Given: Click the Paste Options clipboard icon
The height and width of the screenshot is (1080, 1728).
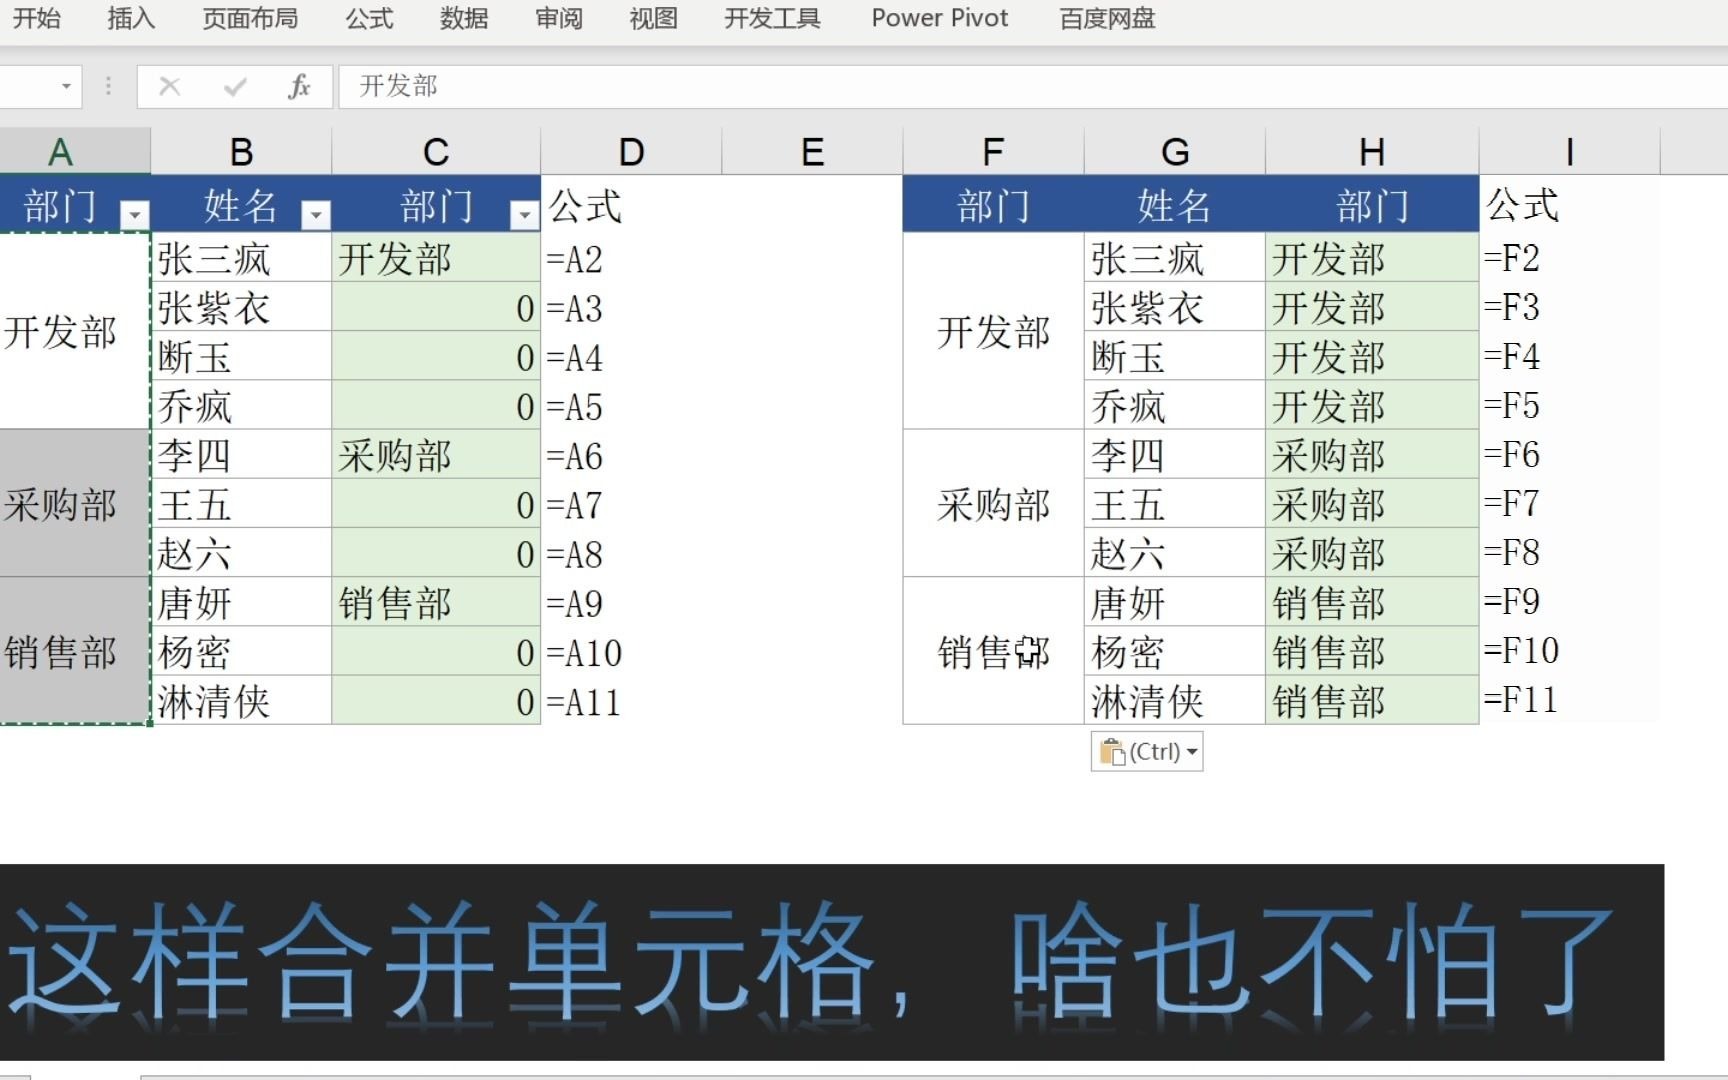Looking at the screenshot, I should (1113, 751).
